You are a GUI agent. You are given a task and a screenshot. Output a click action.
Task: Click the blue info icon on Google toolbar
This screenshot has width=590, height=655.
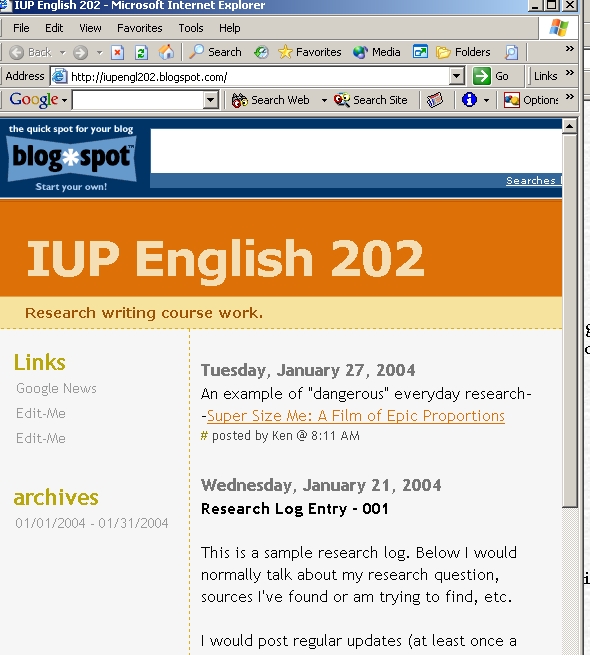click(x=469, y=100)
